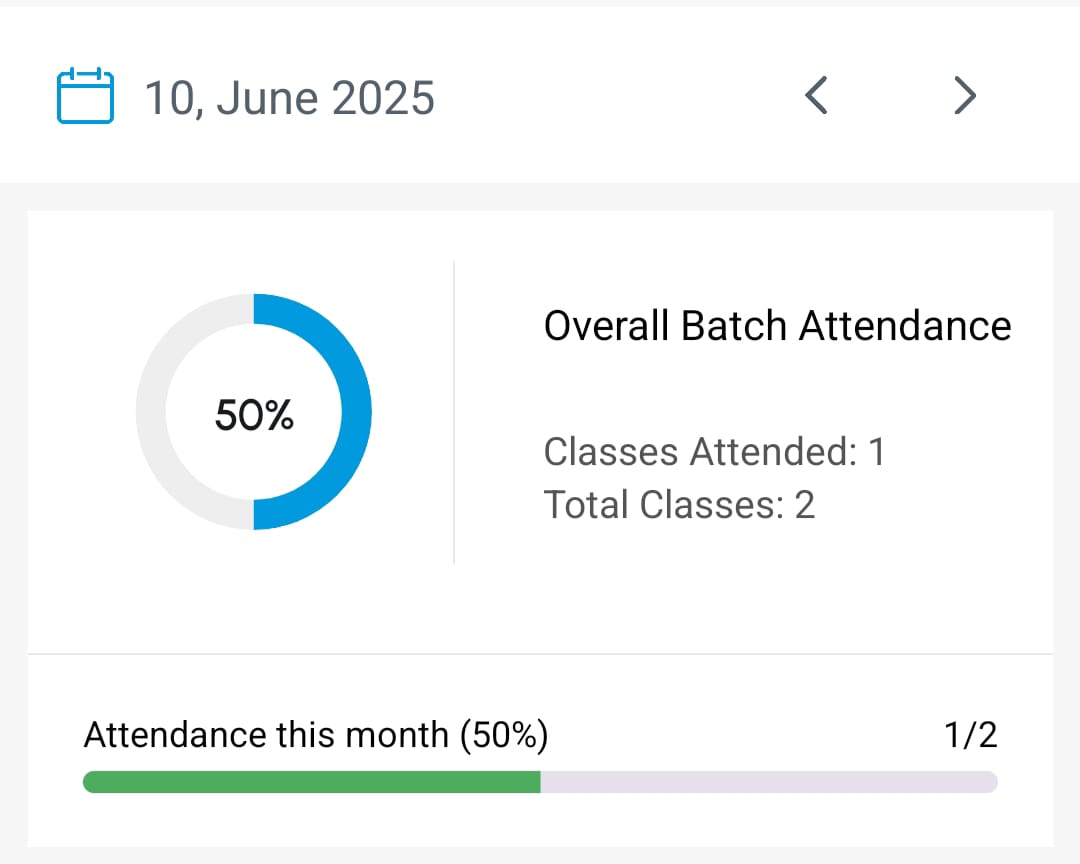
Task: Click the Classes Attended: 1 text
Action: [x=714, y=452]
